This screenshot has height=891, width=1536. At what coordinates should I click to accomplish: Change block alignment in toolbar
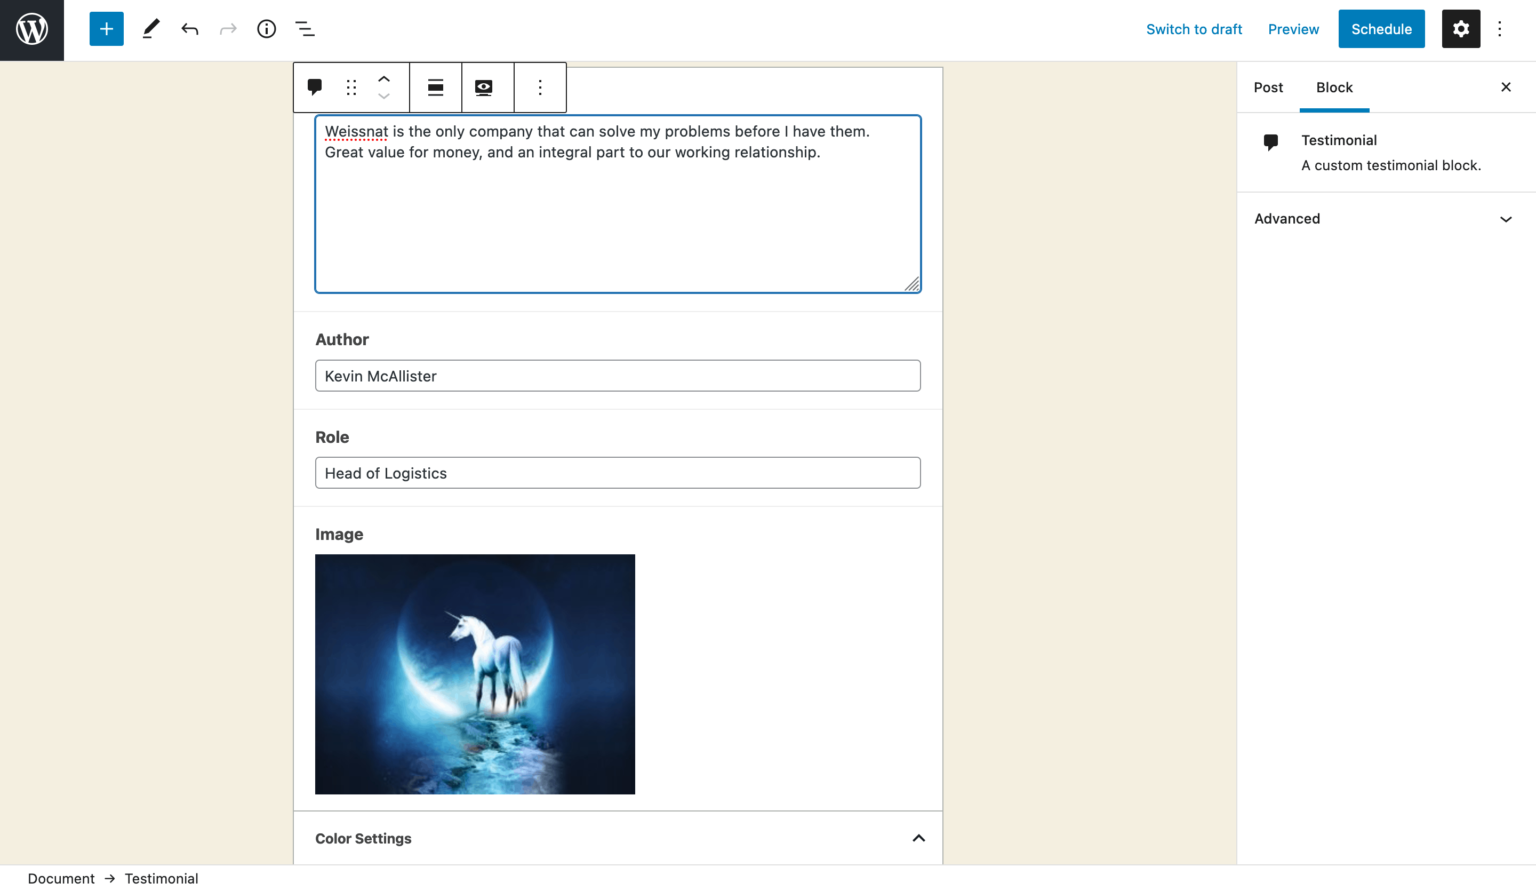436,87
